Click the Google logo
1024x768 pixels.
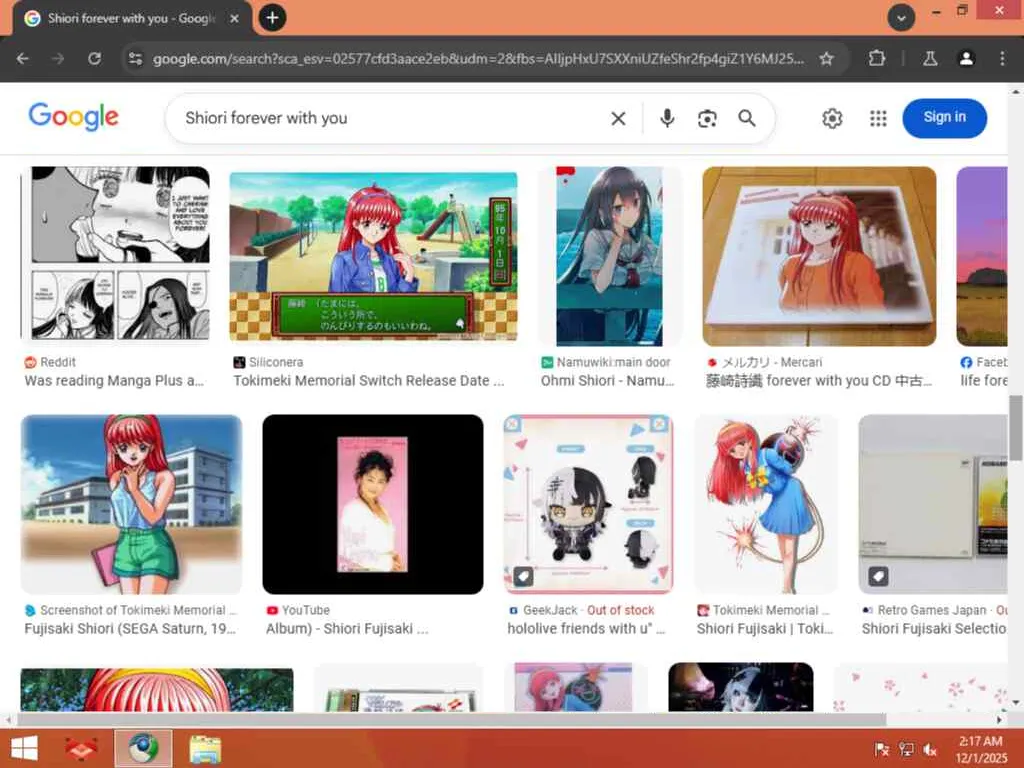click(x=74, y=117)
